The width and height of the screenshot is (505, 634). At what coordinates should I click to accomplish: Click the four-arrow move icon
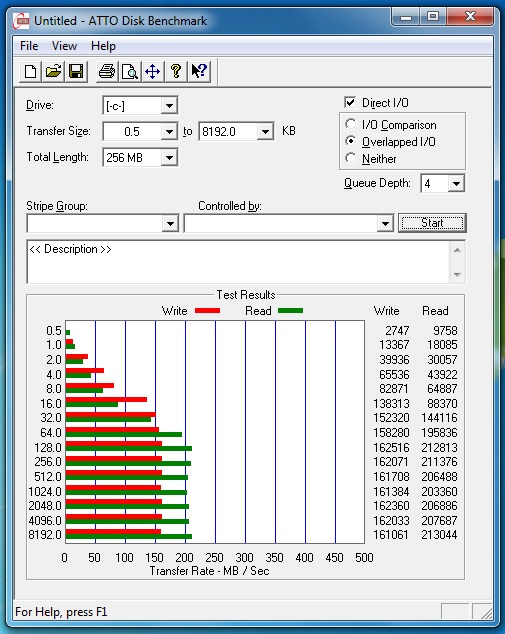[x=152, y=72]
